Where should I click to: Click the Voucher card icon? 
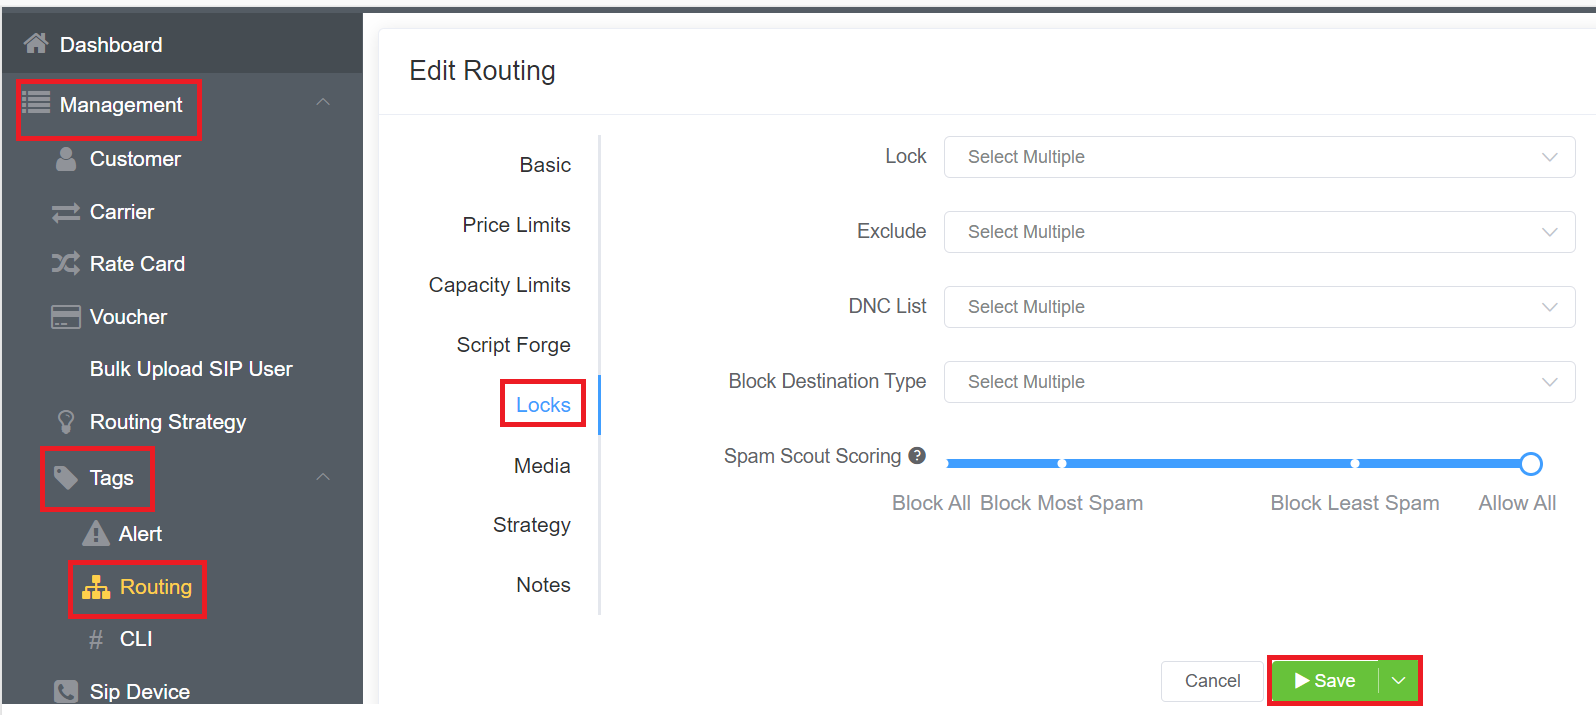click(66, 317)
